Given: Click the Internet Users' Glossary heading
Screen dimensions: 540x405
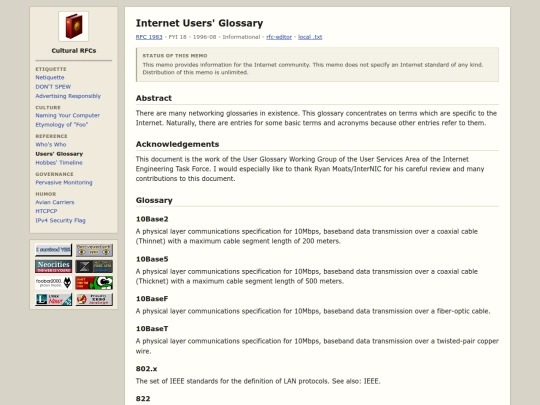Looking at the screenshot, I should (199, 23).
